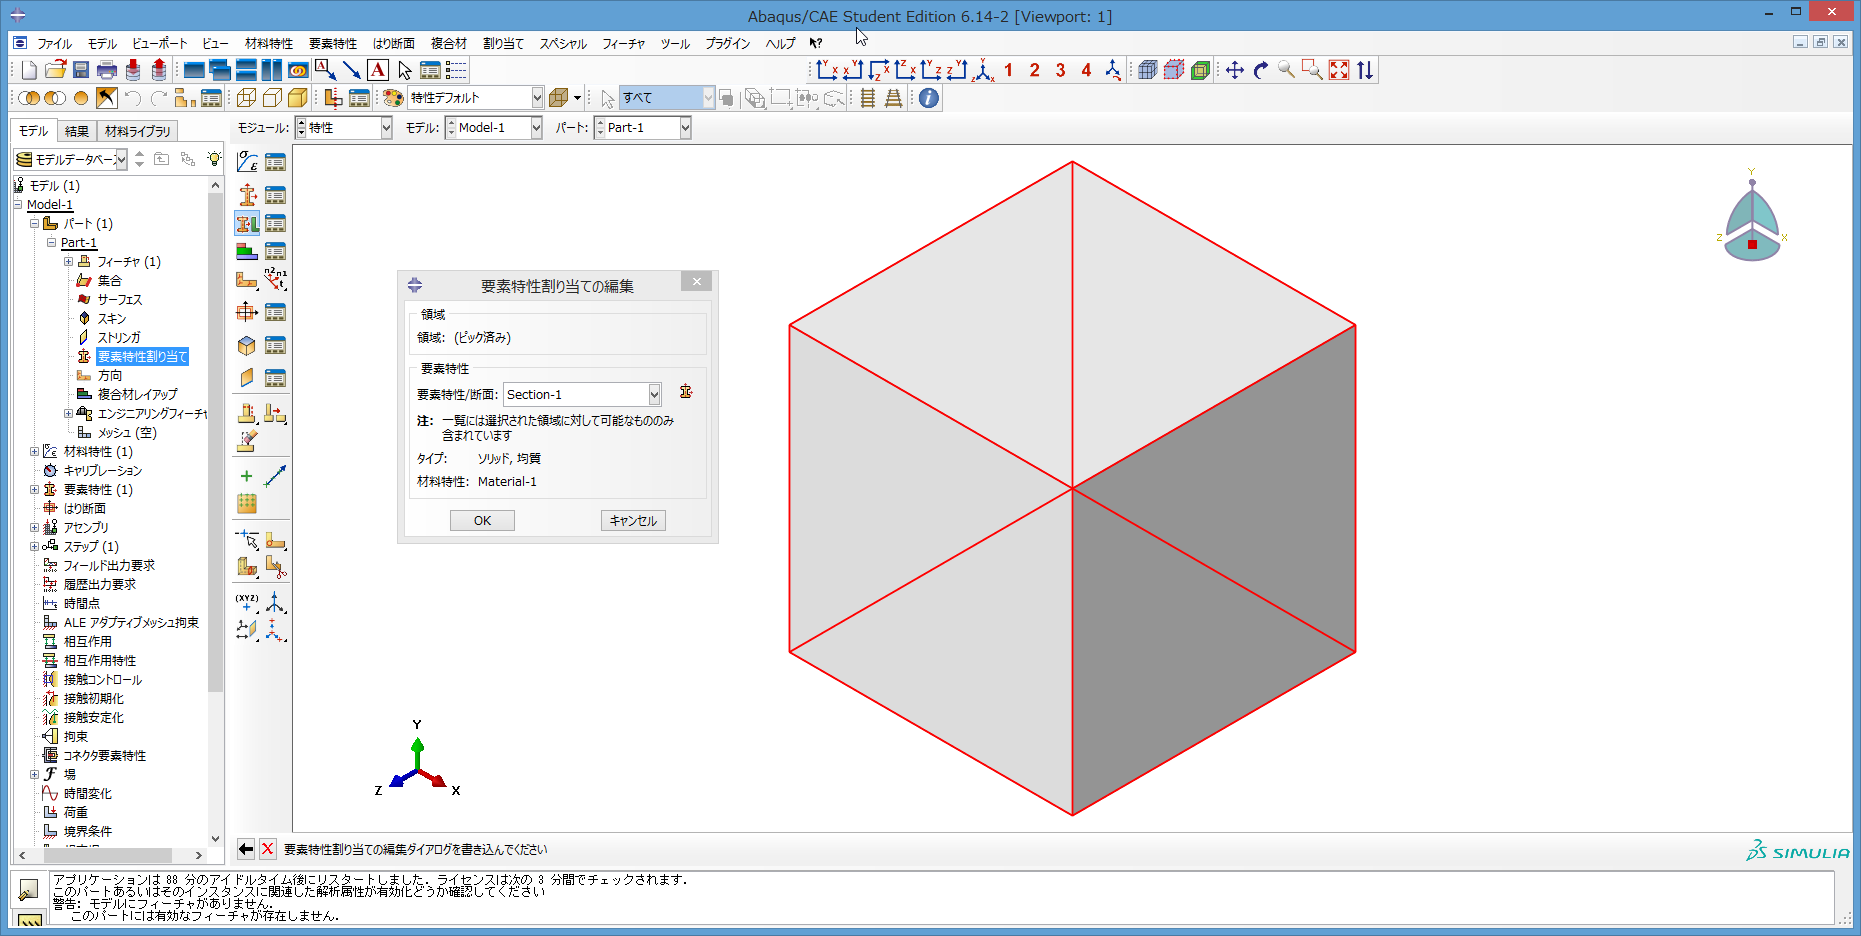Open the Section-1 dropdown
This screenshot has width=1861, height=936.
pos(654,395)
